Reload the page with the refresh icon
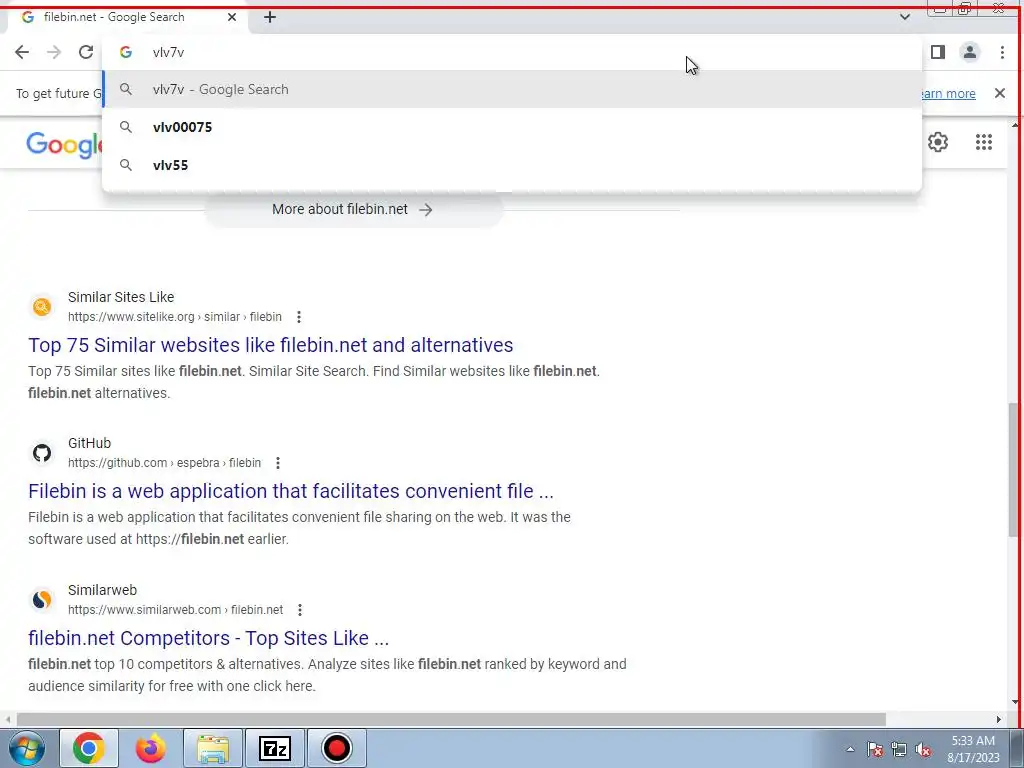The width and height of the screenshot is (1024, 768). coord(86,52)
